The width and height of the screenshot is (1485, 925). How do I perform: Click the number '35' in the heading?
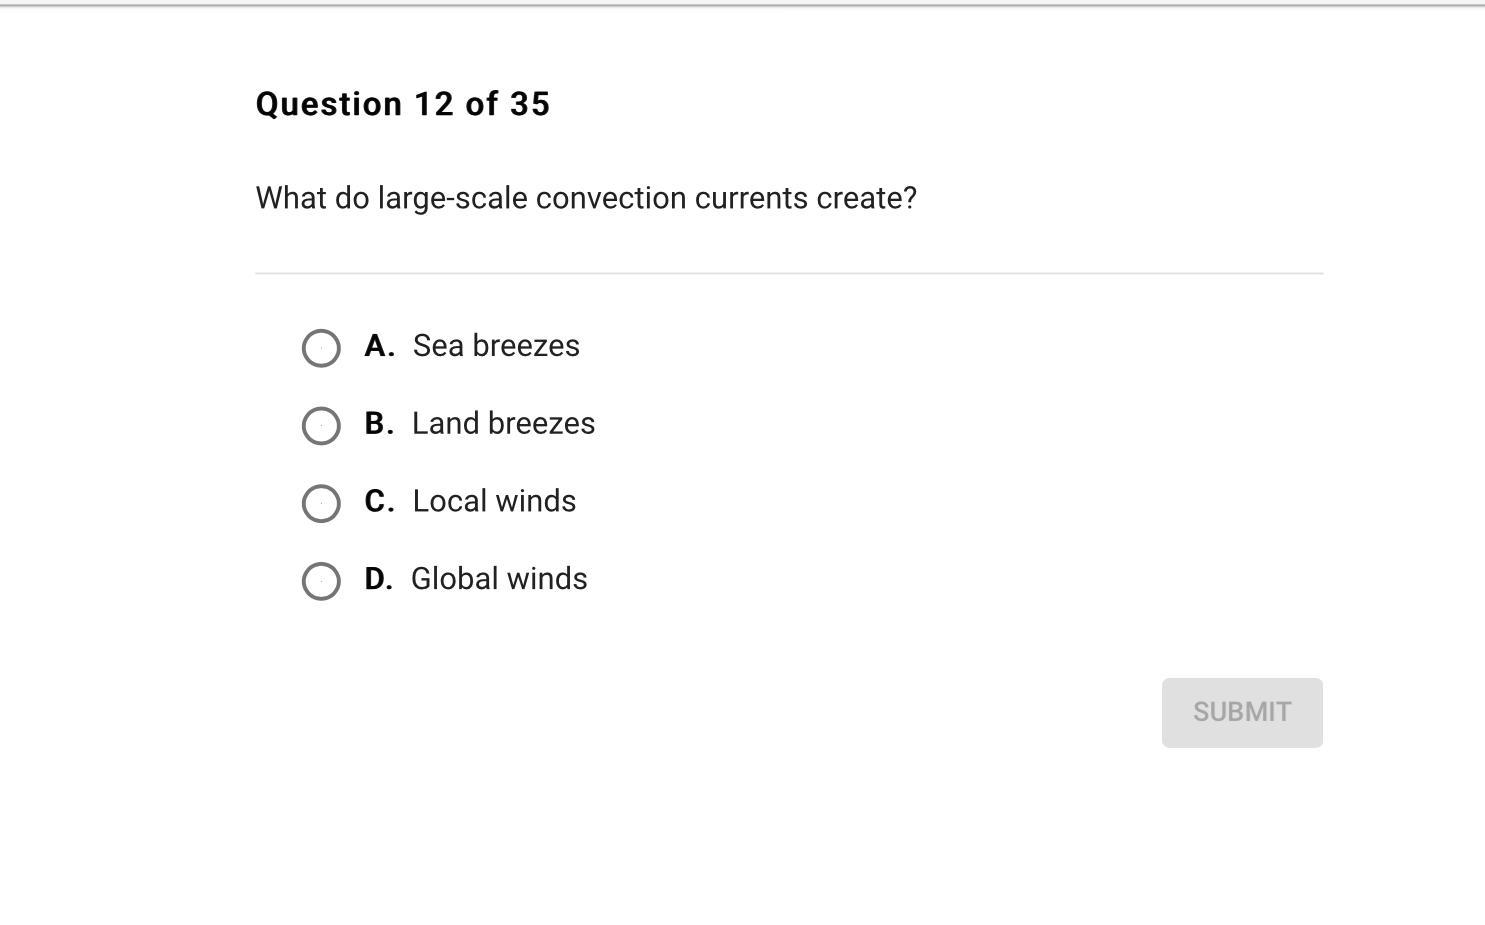point(530,104)
